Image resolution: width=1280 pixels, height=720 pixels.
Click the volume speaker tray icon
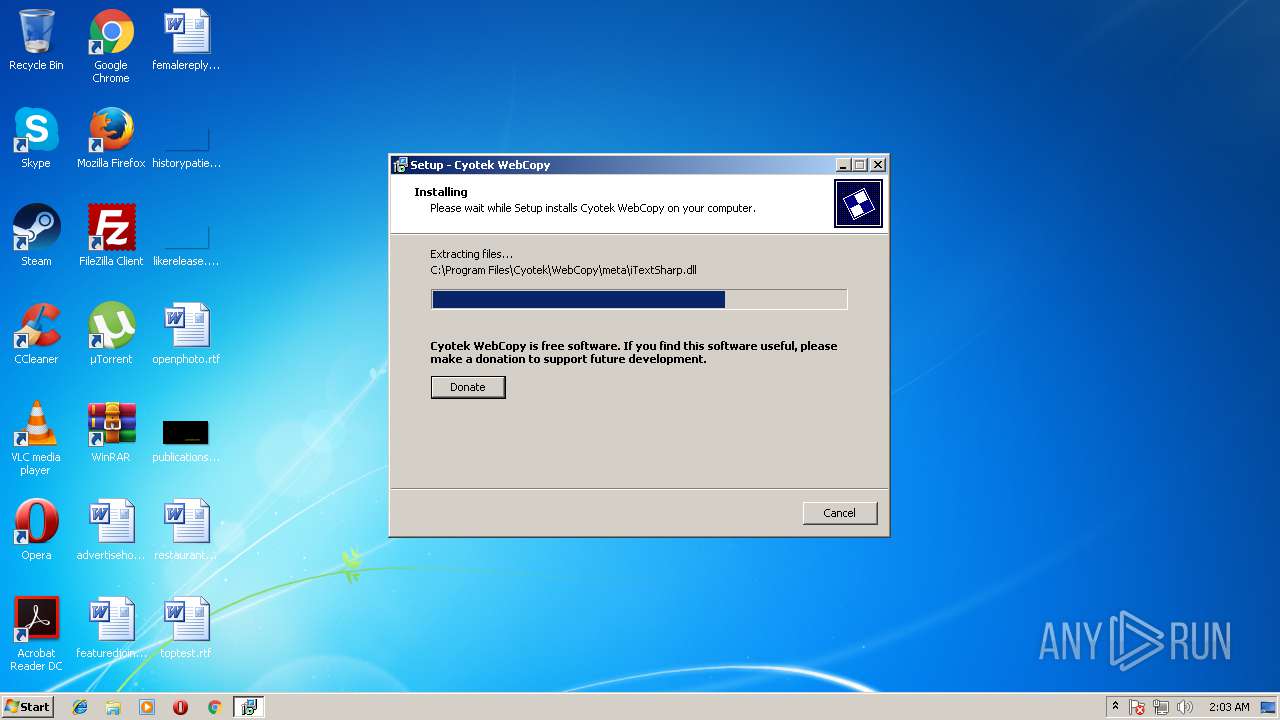click(1185, 707)
